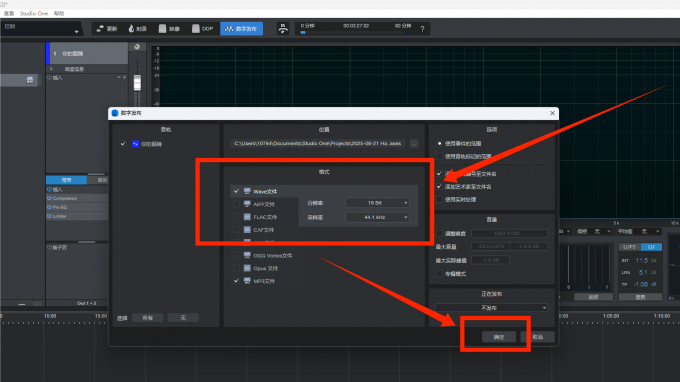
Task: Open the 44.1 kHz sample rate dropdown
Action: (x=377, y=217)
